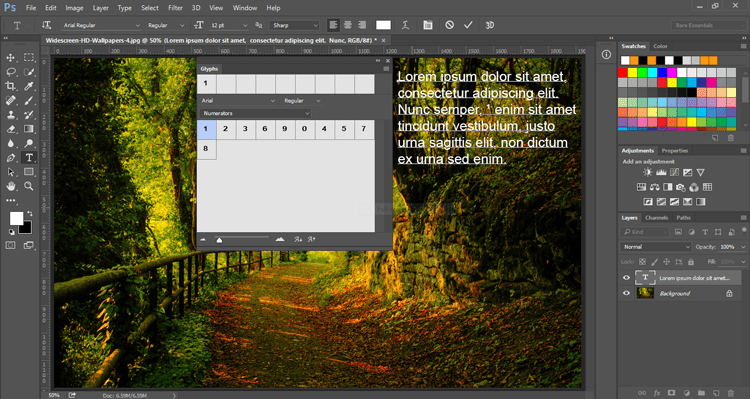
Task: Select the Crop tool
Action: tap(10, 87)
